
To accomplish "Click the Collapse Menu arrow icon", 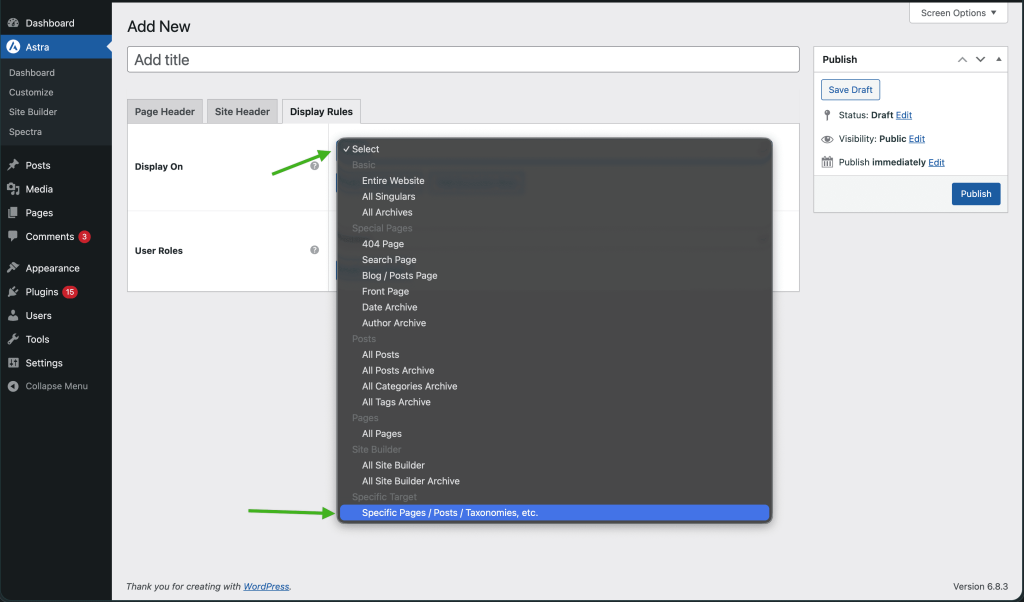I will (12, 386).
